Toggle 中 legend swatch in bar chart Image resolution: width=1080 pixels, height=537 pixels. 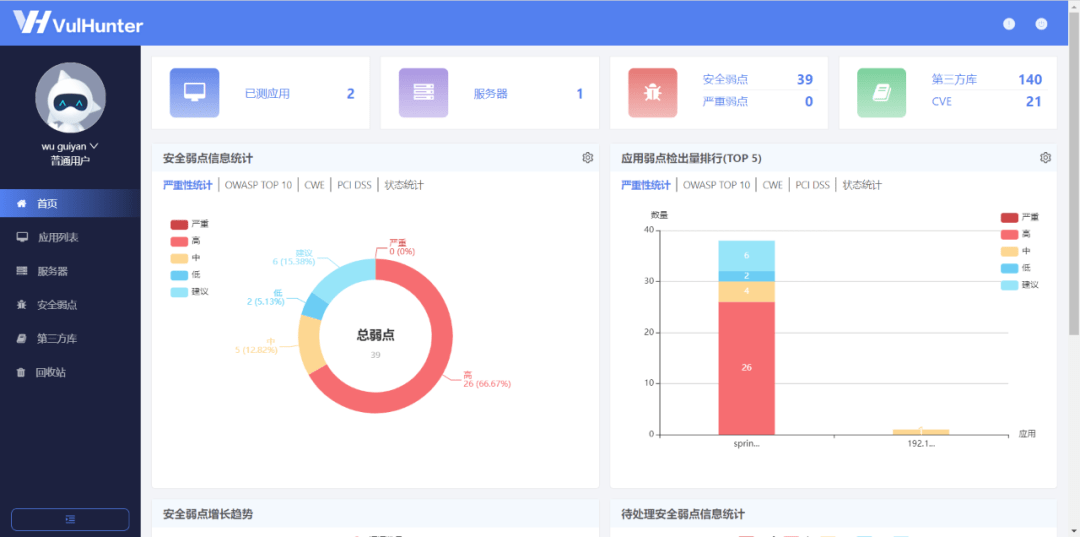click(x=1009, y=251)
